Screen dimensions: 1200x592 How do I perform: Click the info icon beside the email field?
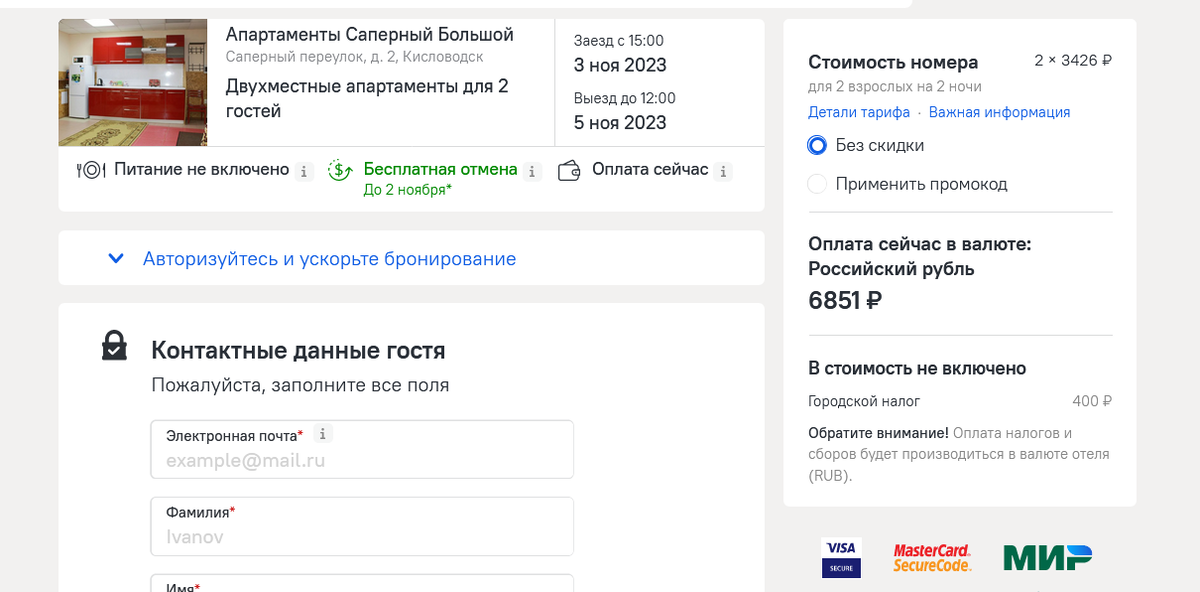(323, 434)
